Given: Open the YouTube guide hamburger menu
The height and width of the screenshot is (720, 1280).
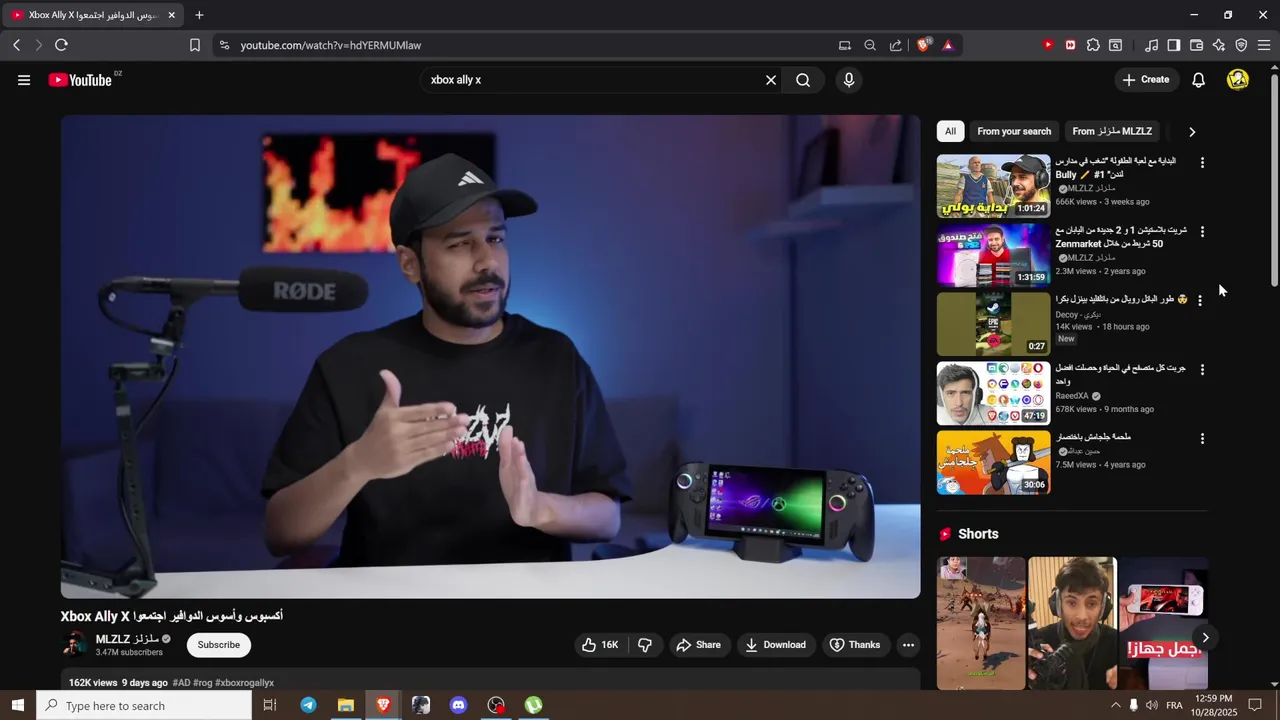Looking at the screenshot, I should 24,80.
